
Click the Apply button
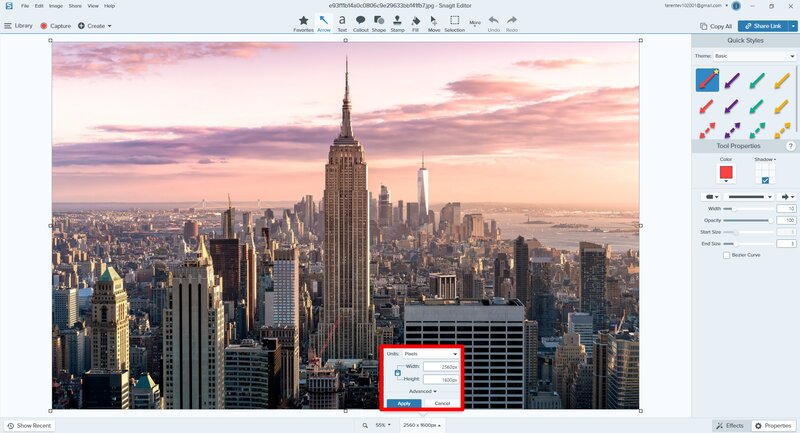click(403, 403)
